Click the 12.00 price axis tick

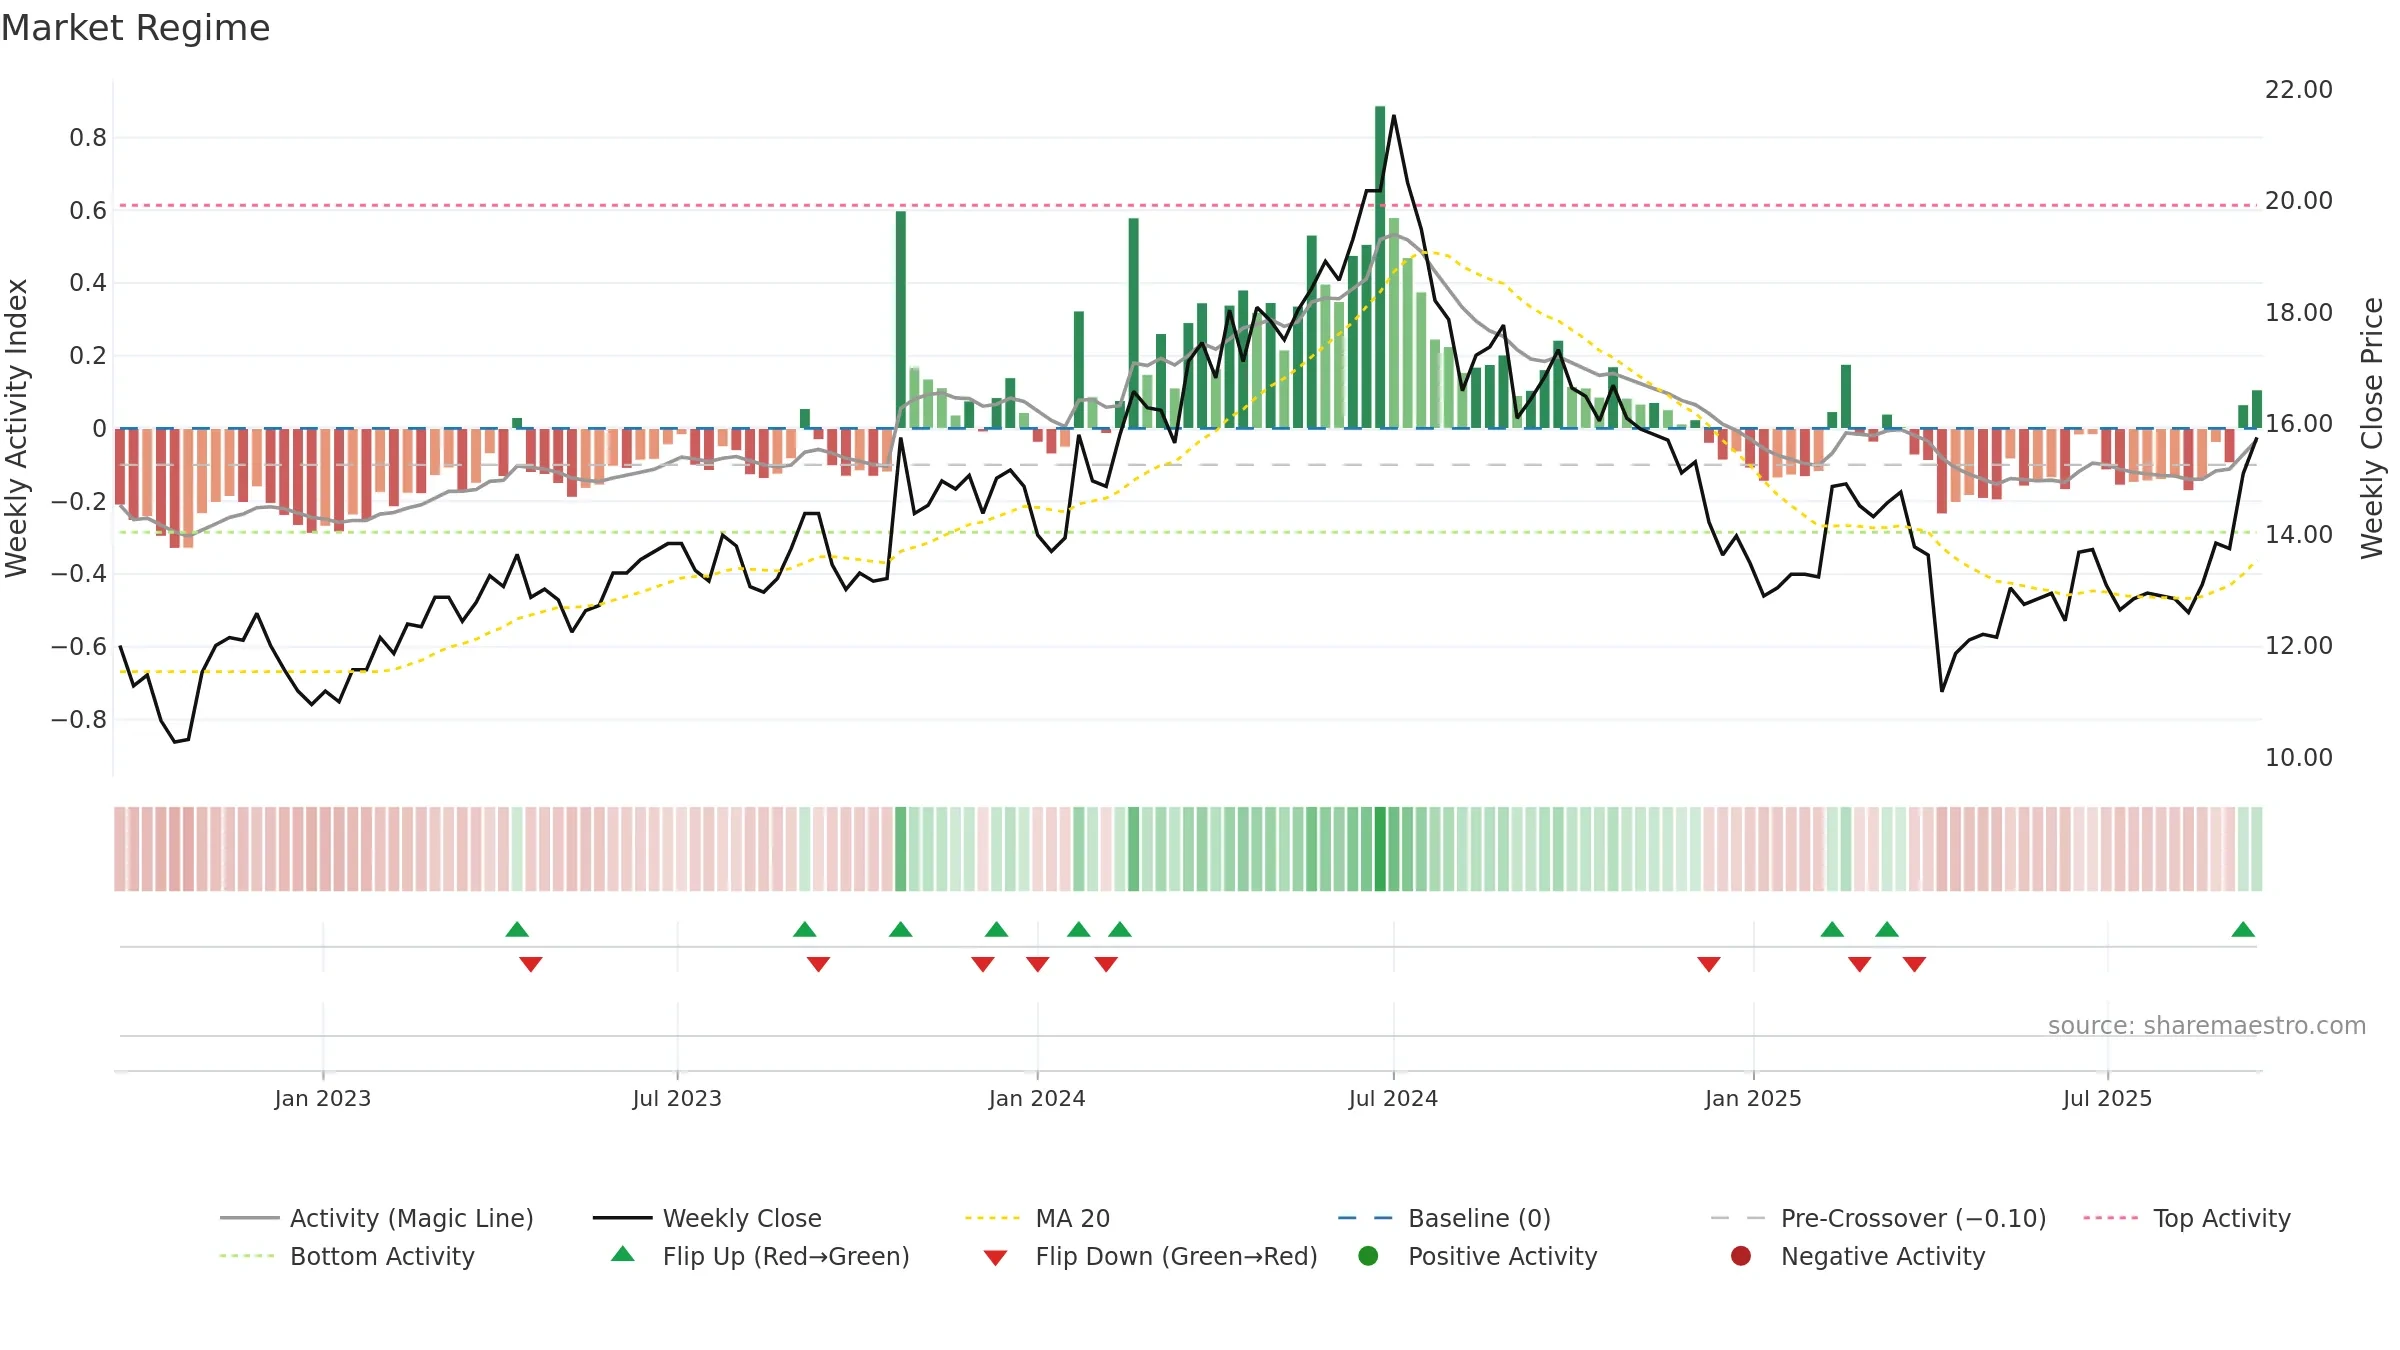pyautogui.click(x=2299, y=646)
